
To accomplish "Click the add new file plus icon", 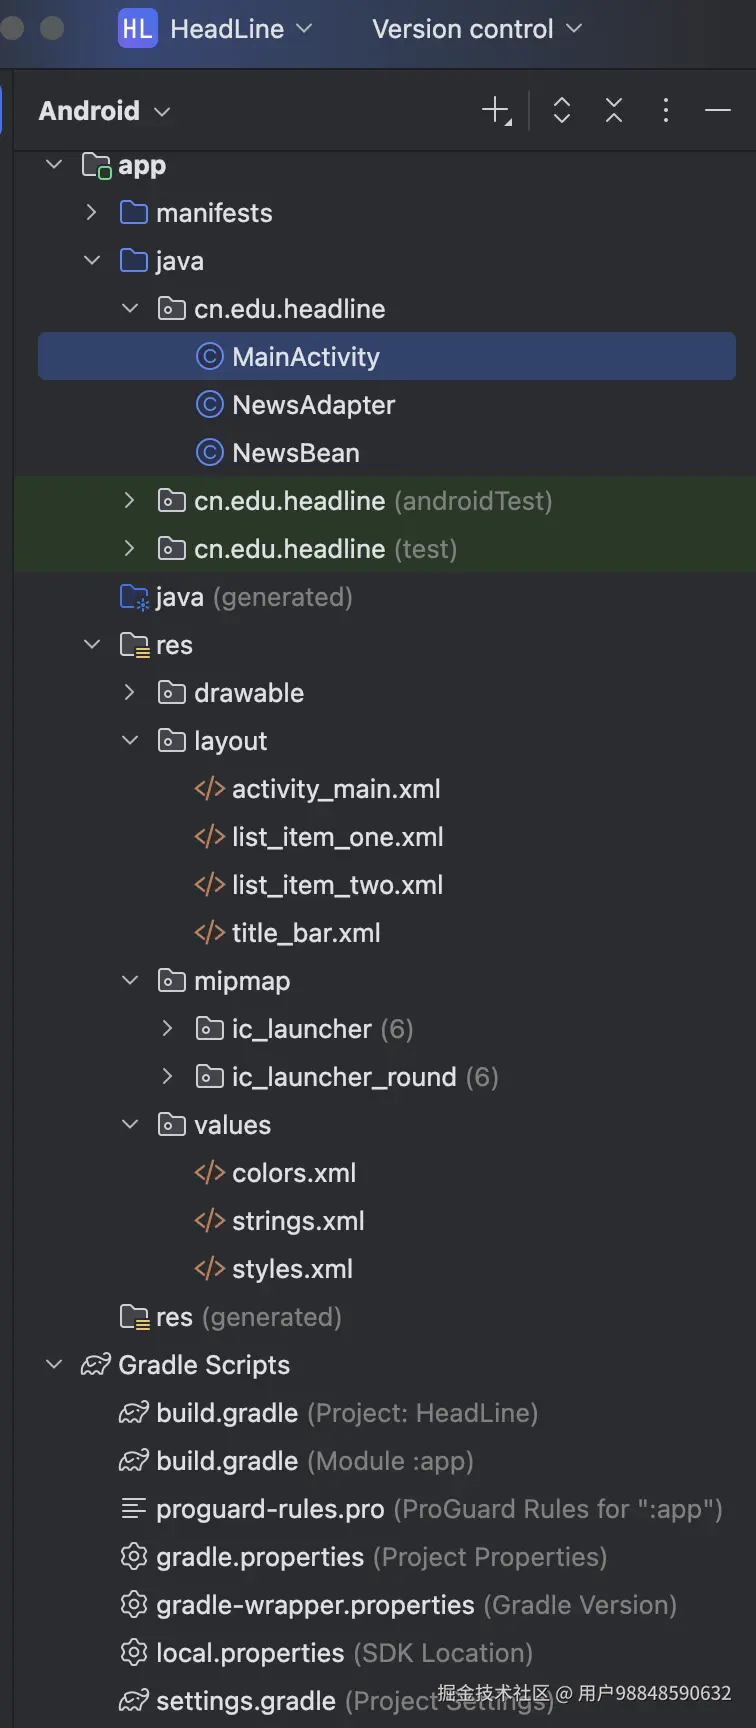I will point(496,110).
